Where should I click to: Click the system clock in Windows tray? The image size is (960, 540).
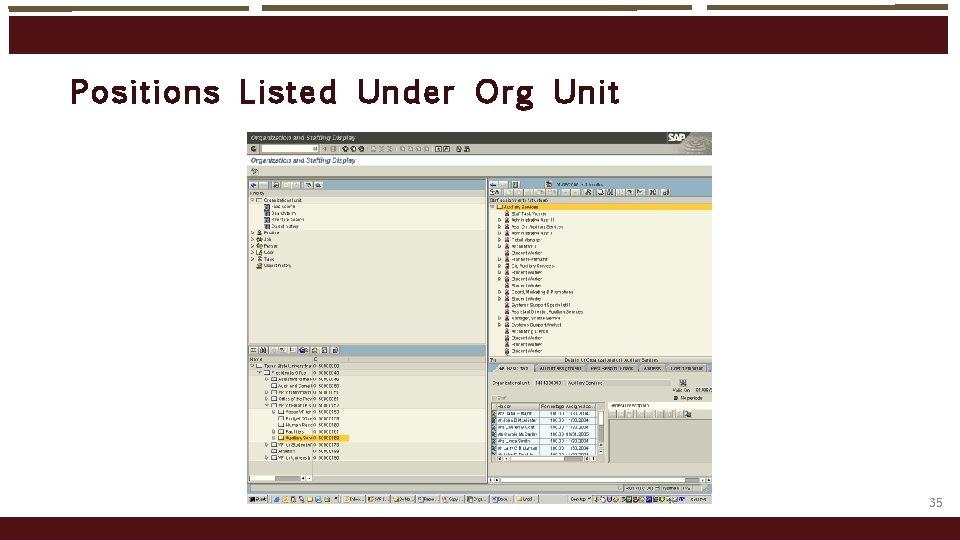tap(699, 500)
